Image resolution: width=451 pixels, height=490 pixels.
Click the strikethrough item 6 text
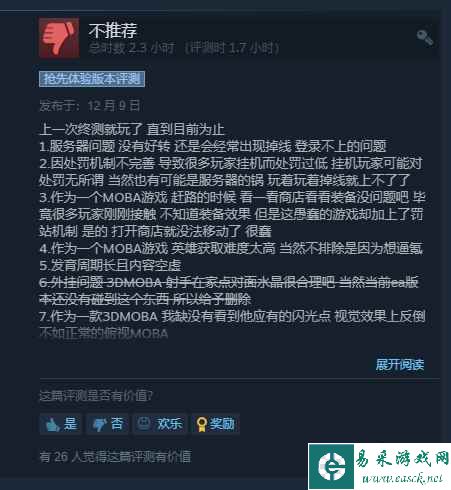tap(229, 291)
